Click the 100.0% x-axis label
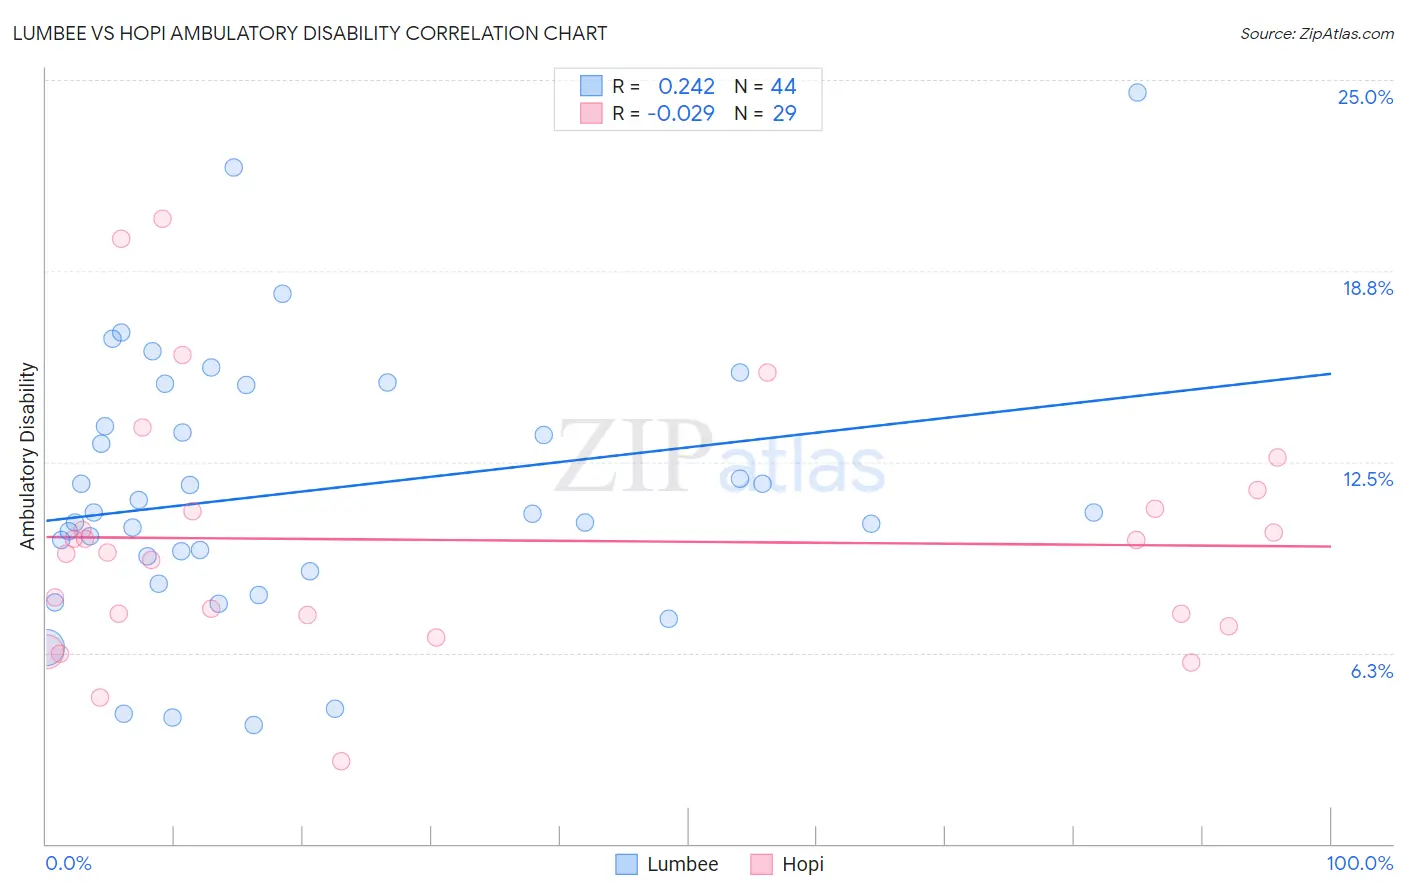Viewport: 1406px width, 892px height. (1360, 863)
